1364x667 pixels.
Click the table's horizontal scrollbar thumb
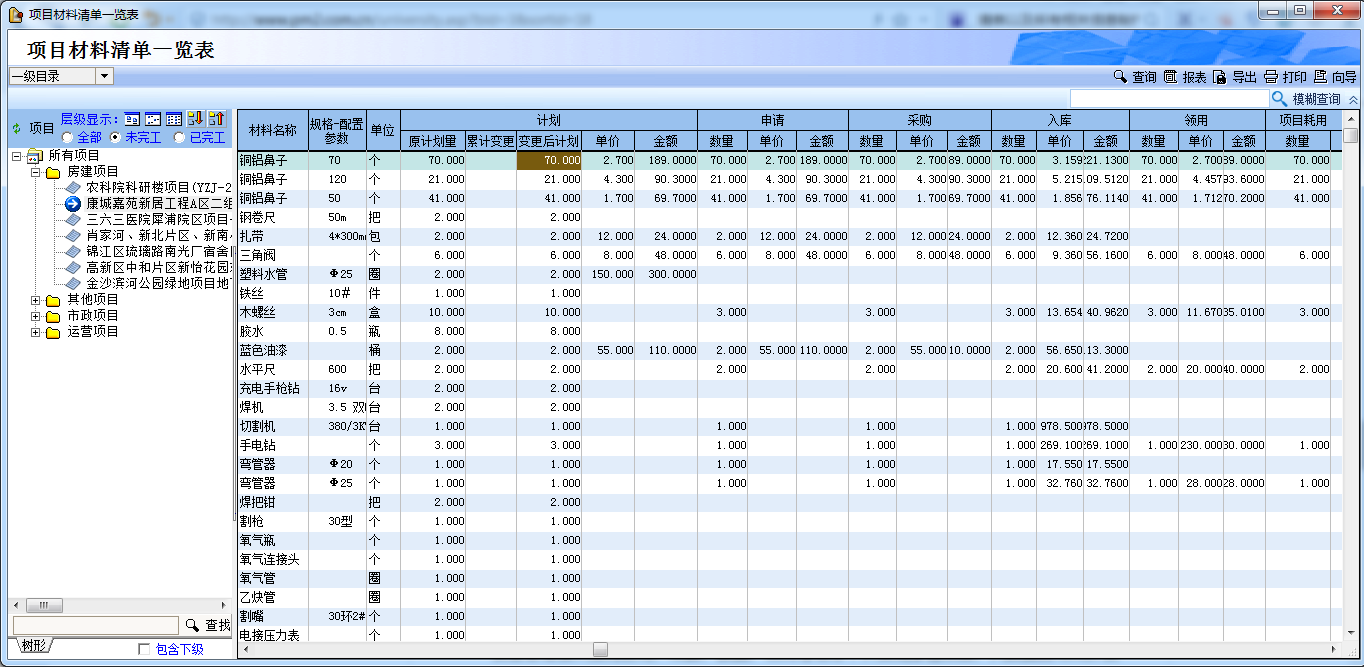pyautogui.click(x=600, y=649)
